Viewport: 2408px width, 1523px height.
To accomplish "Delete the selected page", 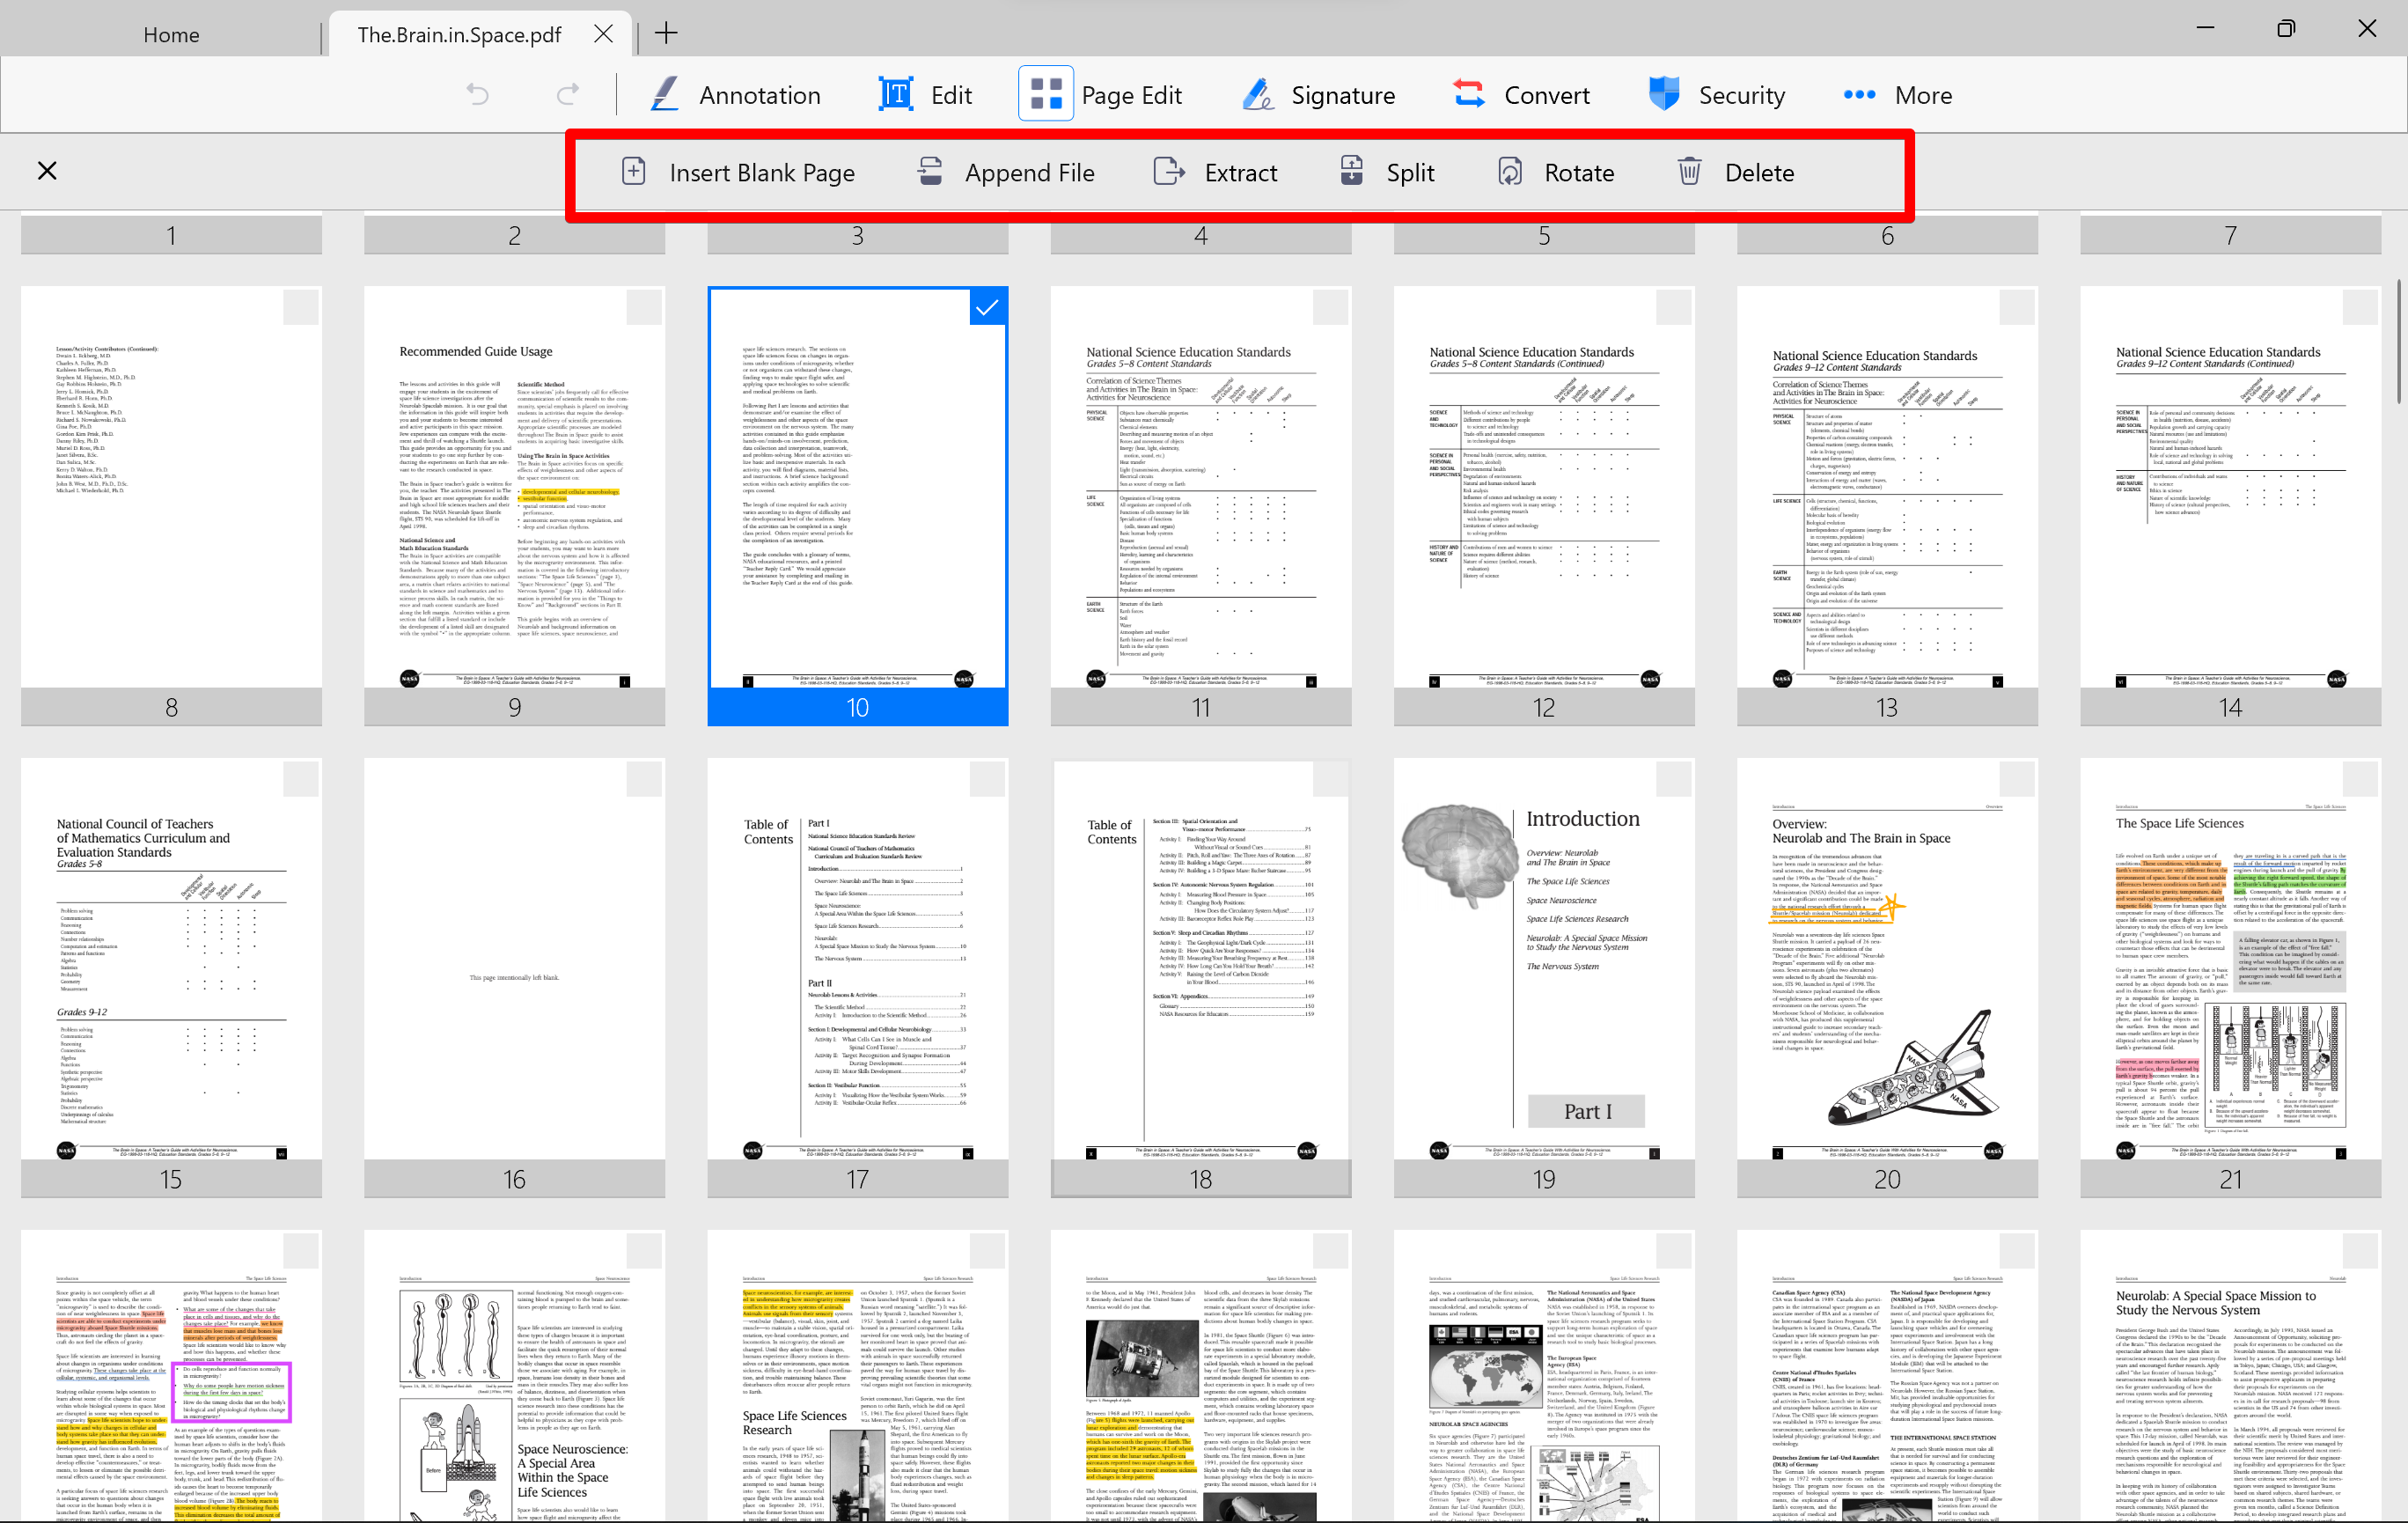I will 1735,172.
